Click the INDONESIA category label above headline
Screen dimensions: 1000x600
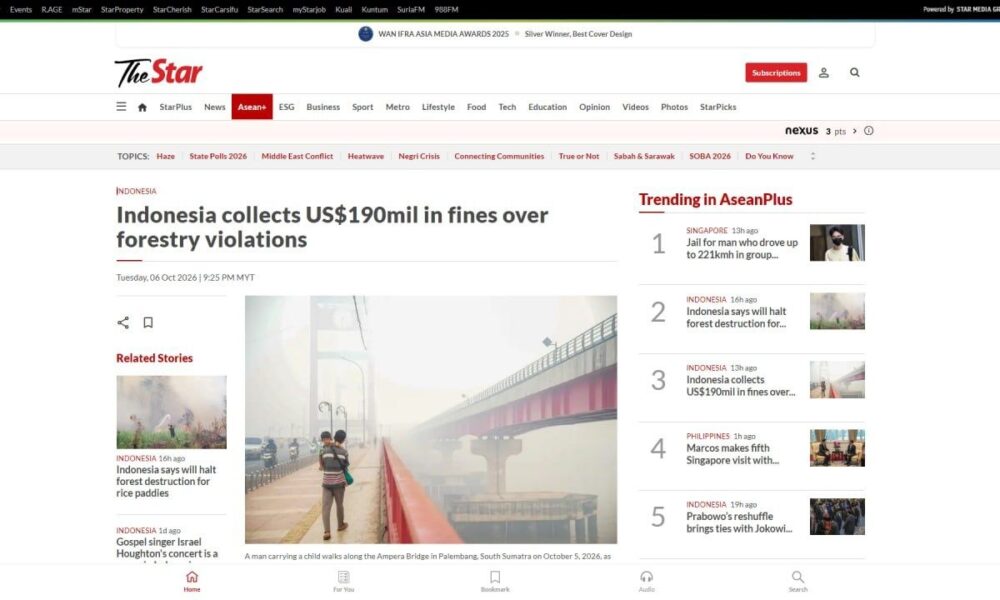click(136, 191)
